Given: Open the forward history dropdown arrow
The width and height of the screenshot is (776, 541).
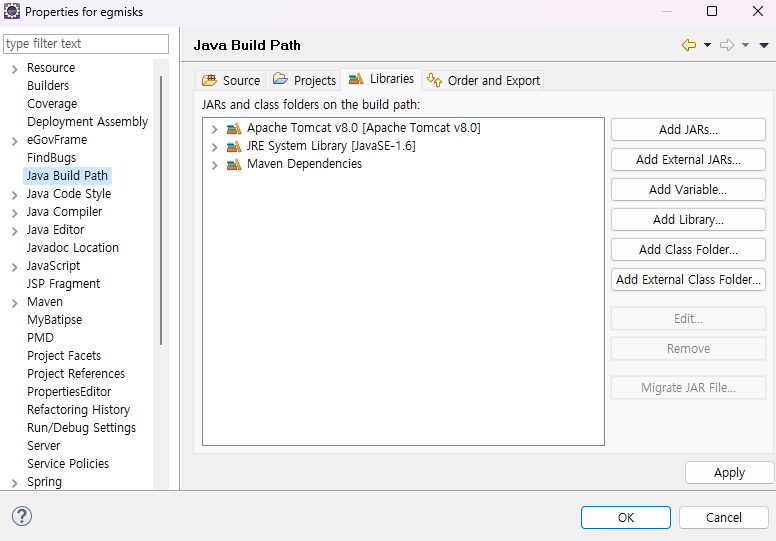Looking at the screenshot, I should 745,45.
